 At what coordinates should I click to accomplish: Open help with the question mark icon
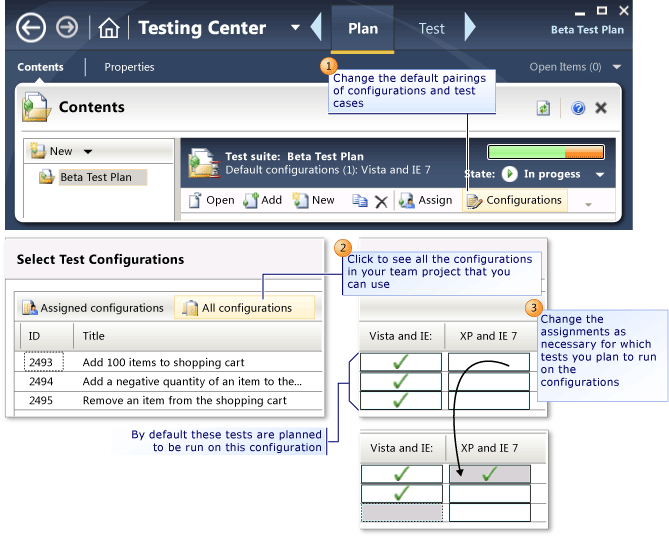point(578,108)
